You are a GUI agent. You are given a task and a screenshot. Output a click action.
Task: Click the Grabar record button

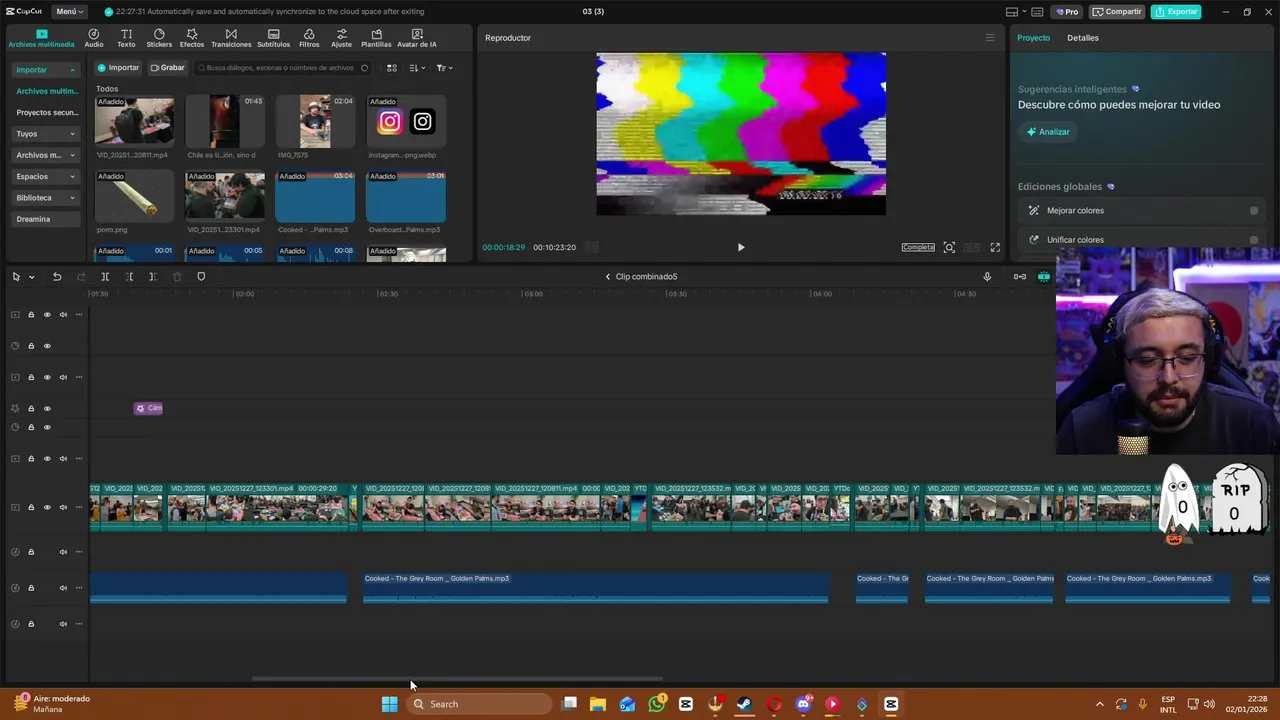click(167, 68)
